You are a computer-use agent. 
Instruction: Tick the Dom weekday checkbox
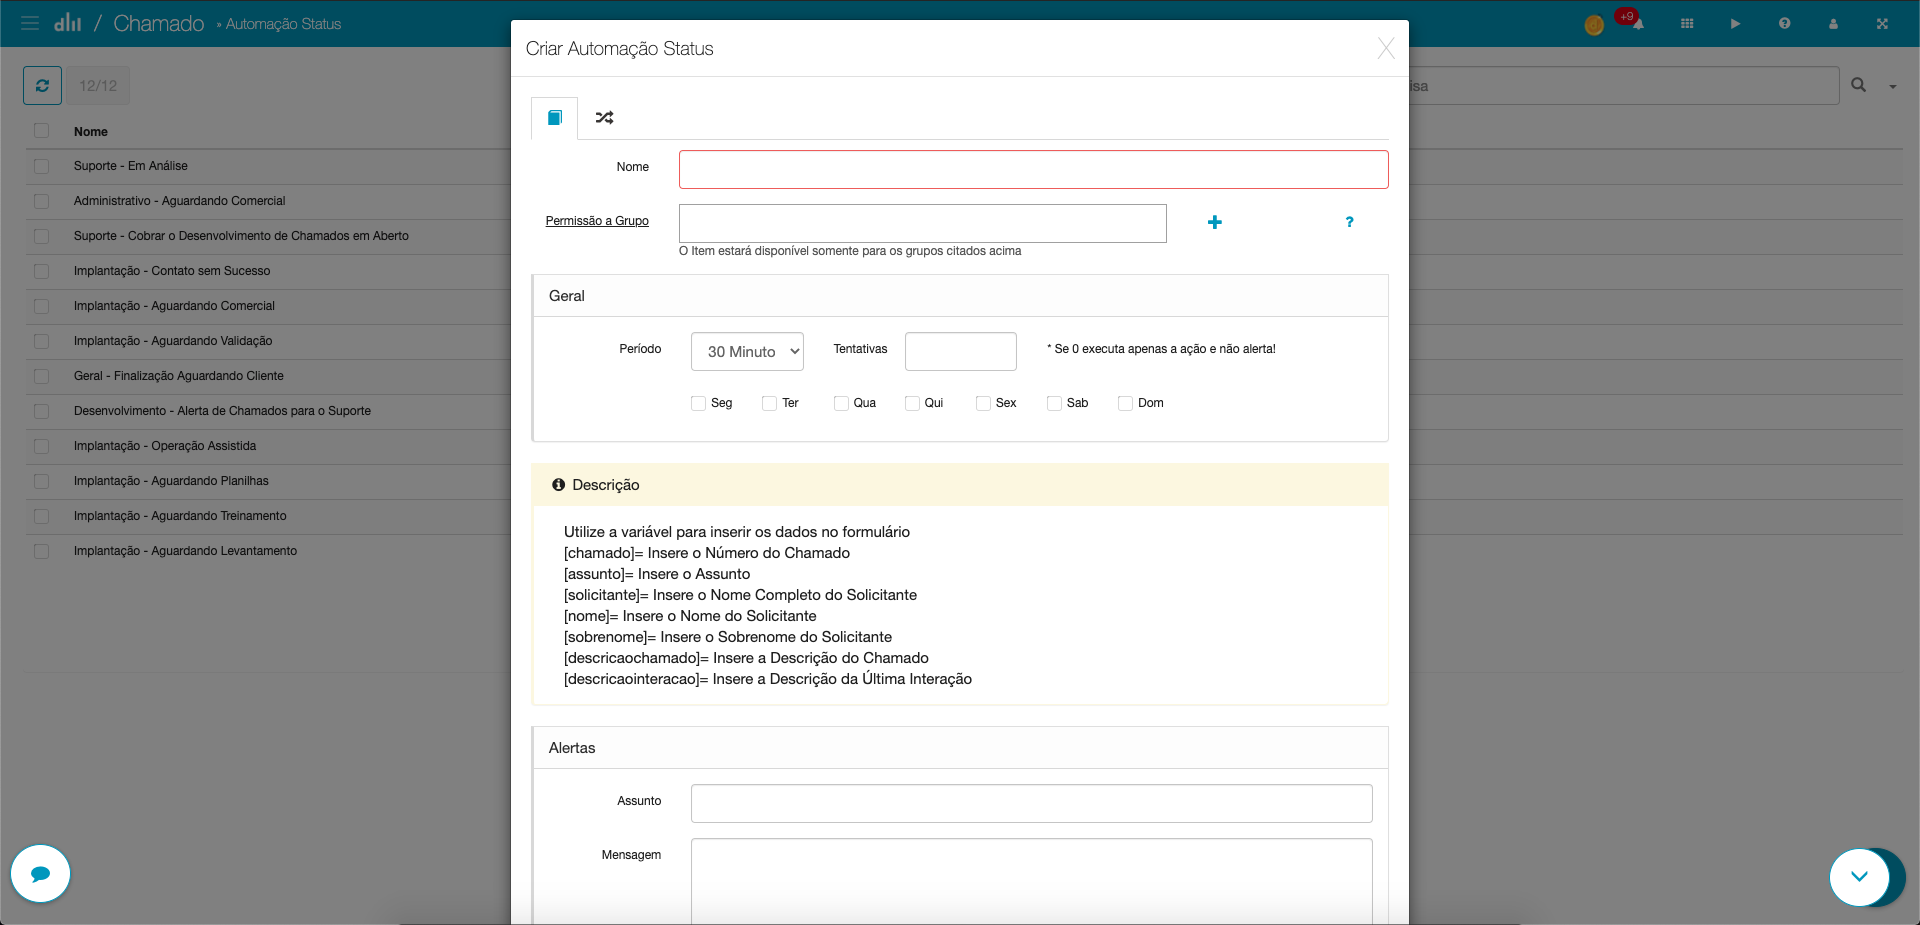[1125, 403]
